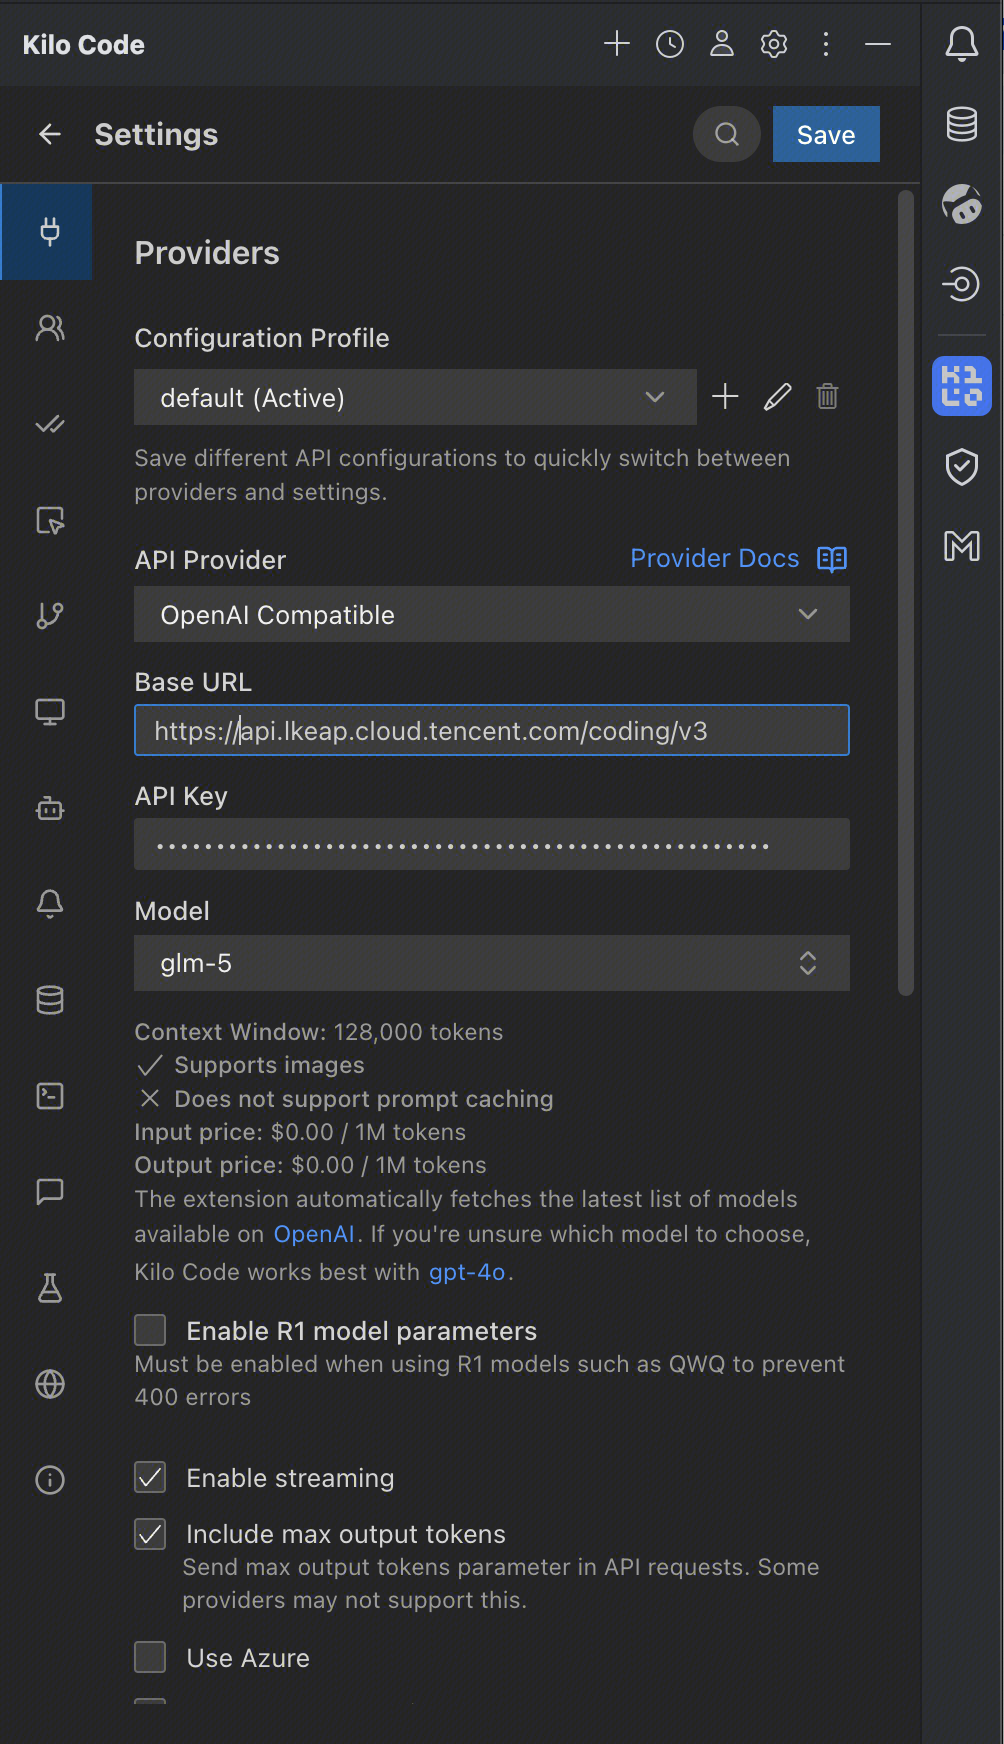Click the history clock icon in header
This screenshot has height=1744, width=1004.
[670, 44]
